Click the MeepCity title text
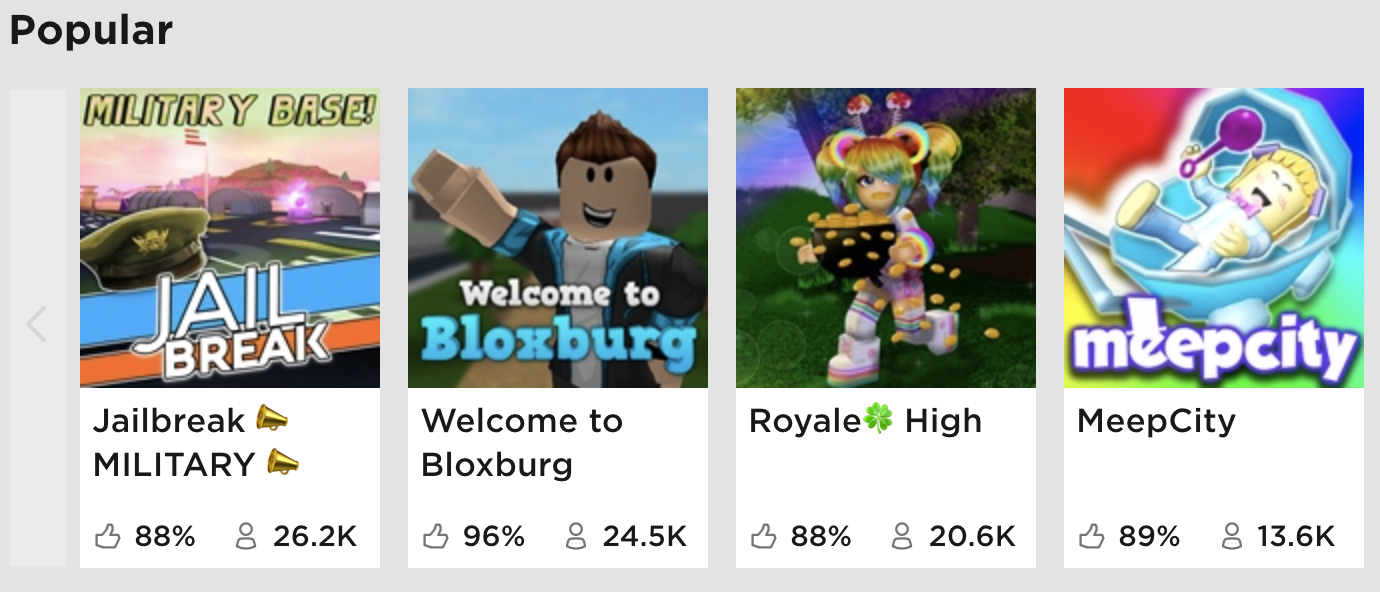Image resolution: width=1380 pixels, height=592 pixels. pyautogui.click(x=1156, y=421)
